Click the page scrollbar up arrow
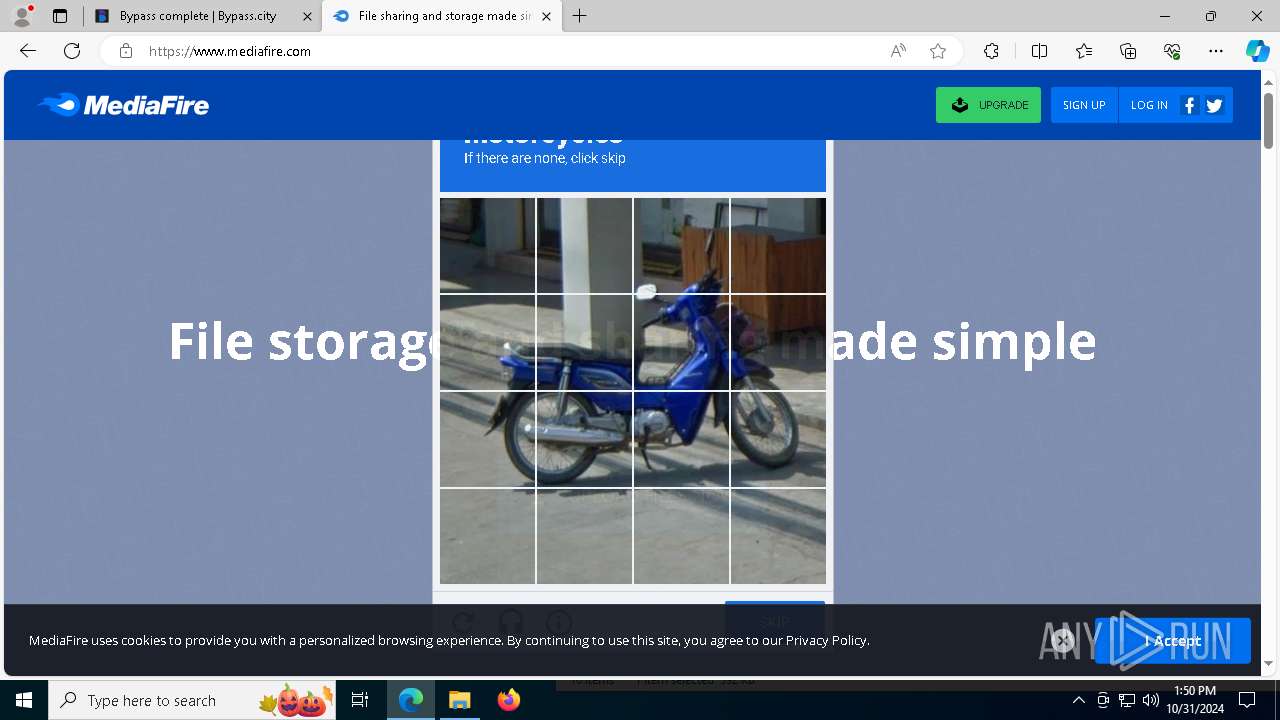1280x720 pixels. click(1269, 81)
